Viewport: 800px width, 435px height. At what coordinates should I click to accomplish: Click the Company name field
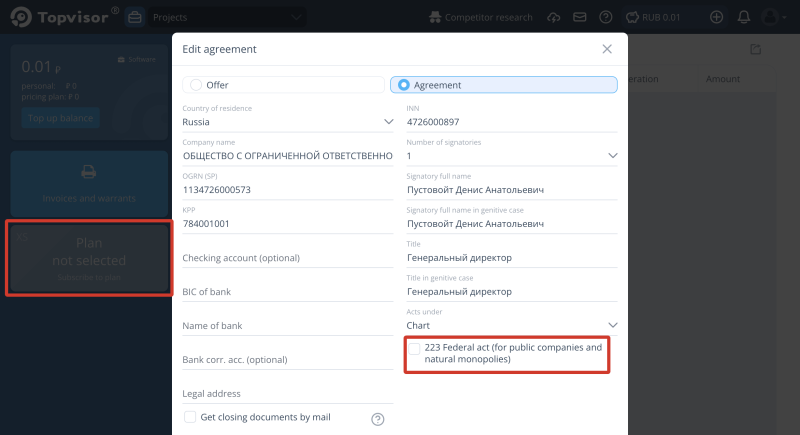point(288,156)
